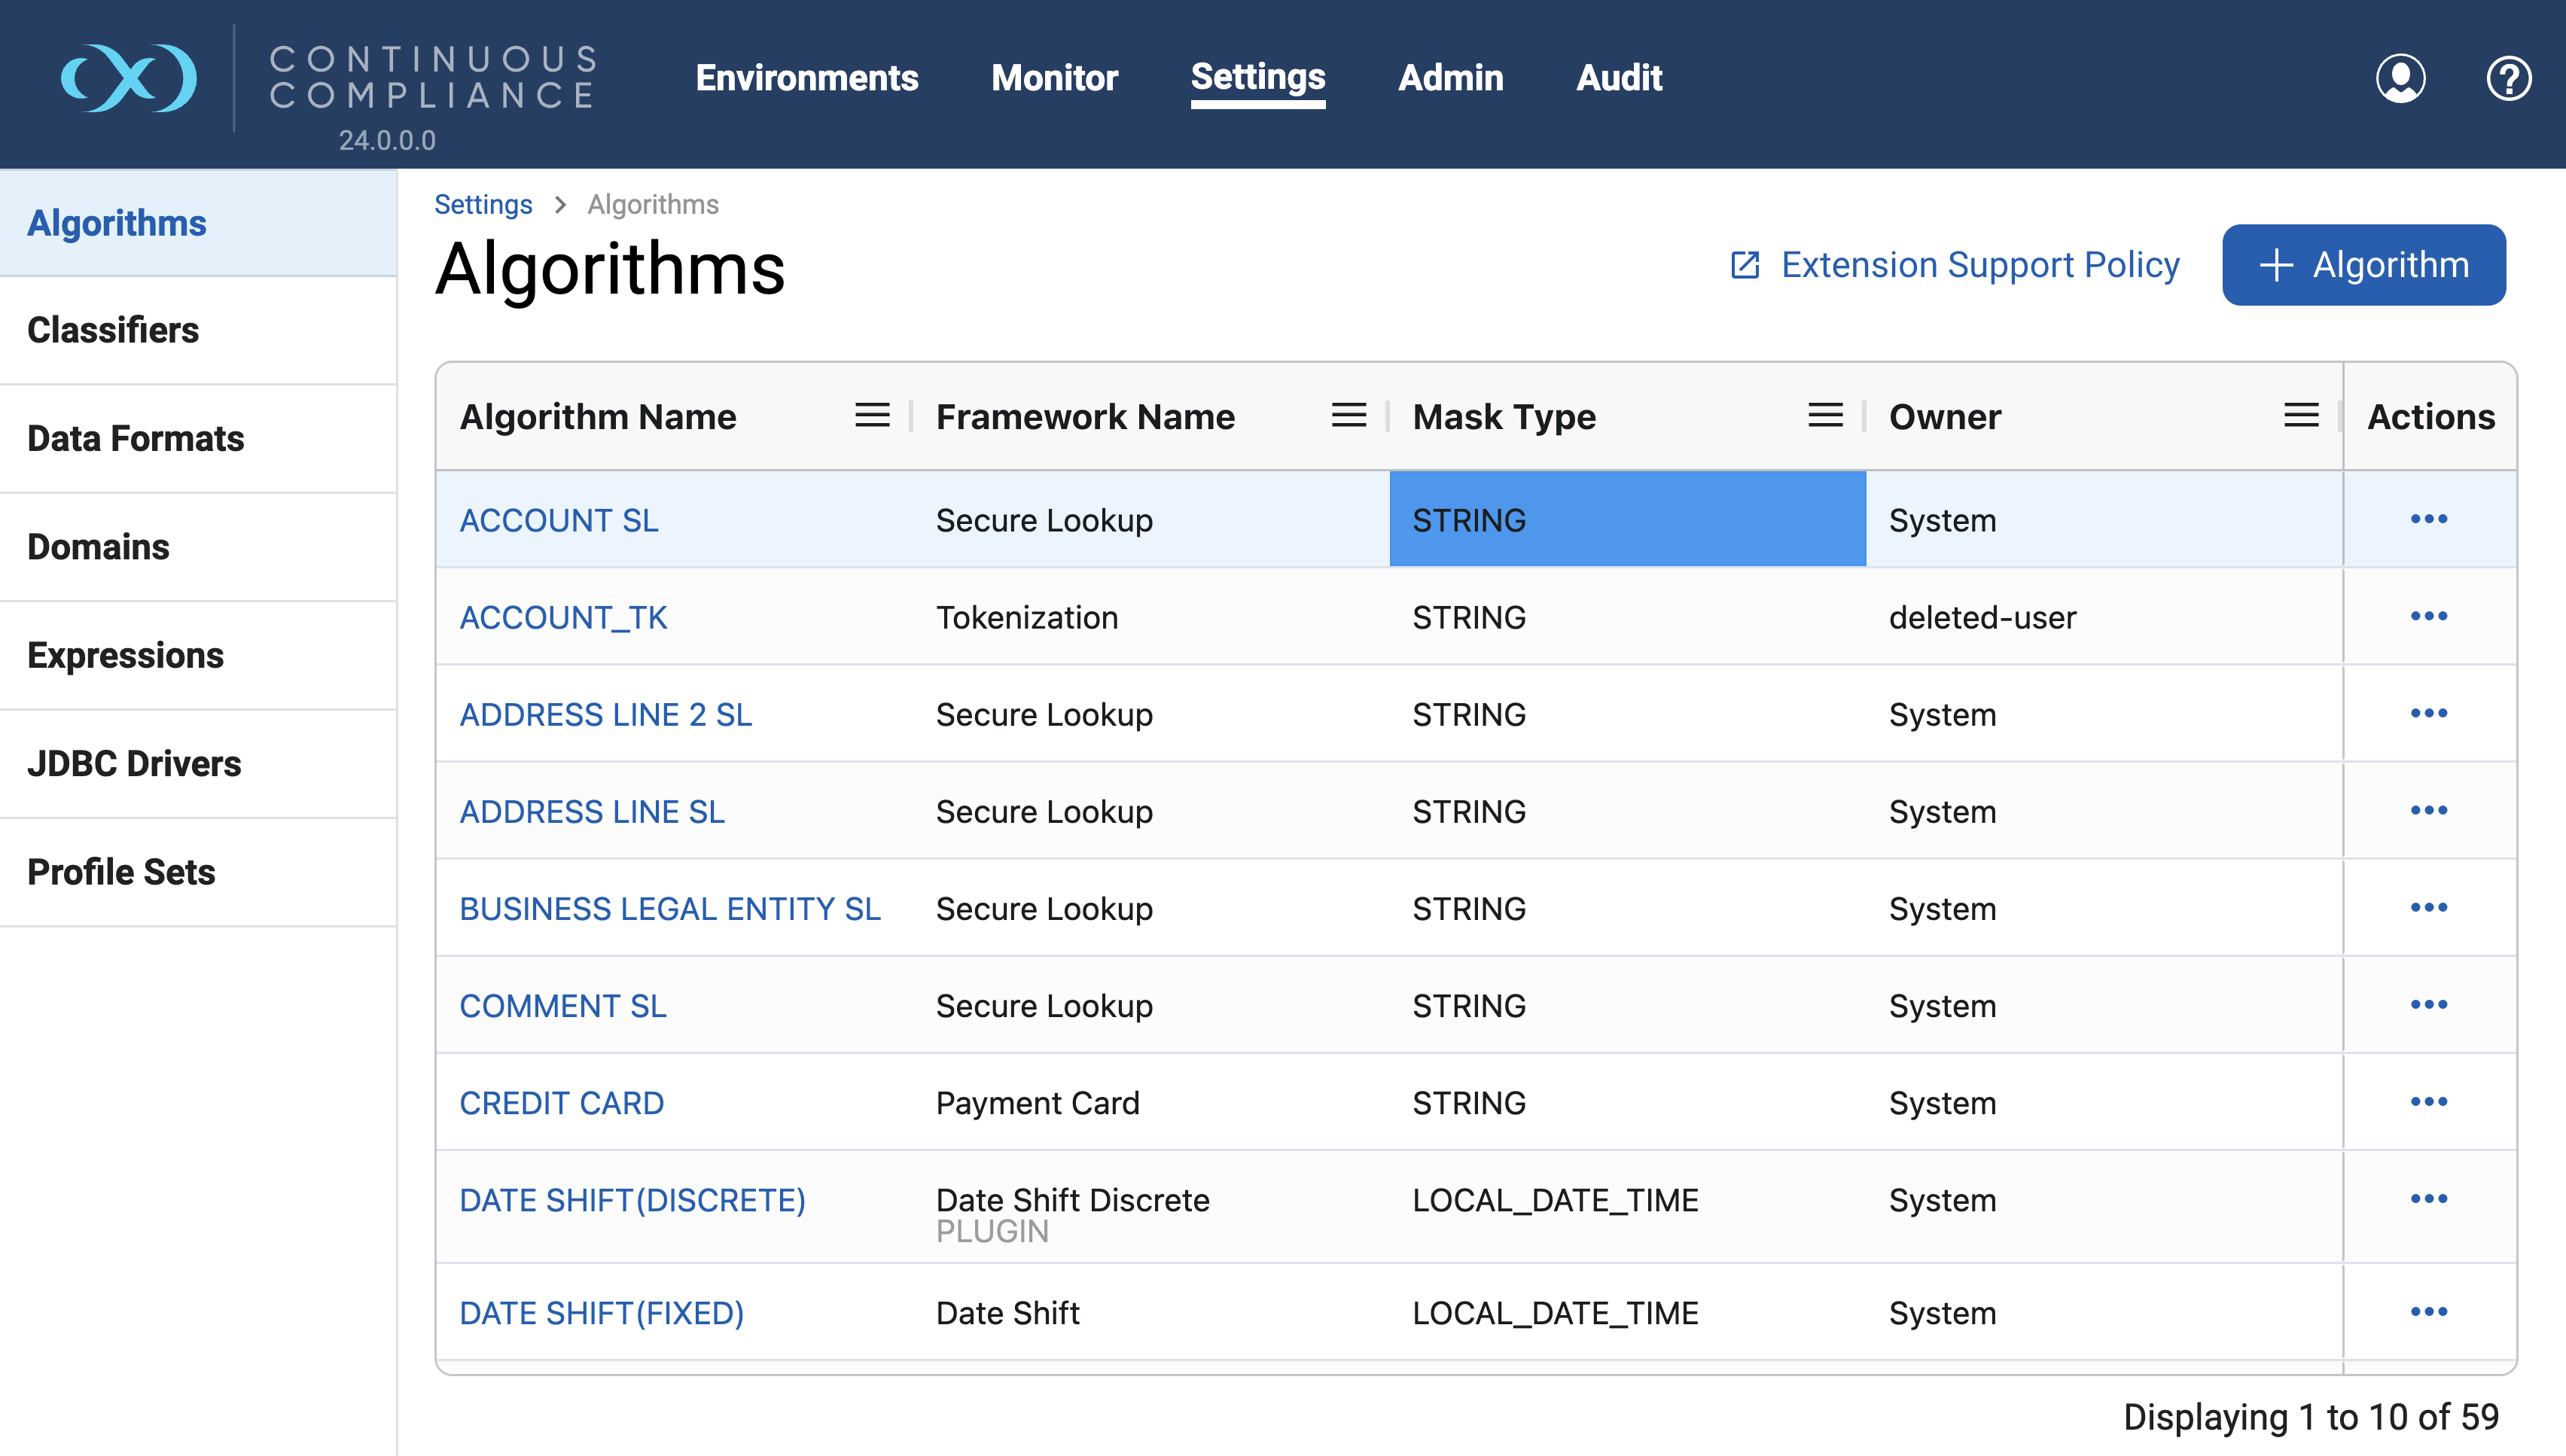Select the highlighted STRING mask type cell
The width and height of the screenshot is (2566, 1456).
point(1627,520)
